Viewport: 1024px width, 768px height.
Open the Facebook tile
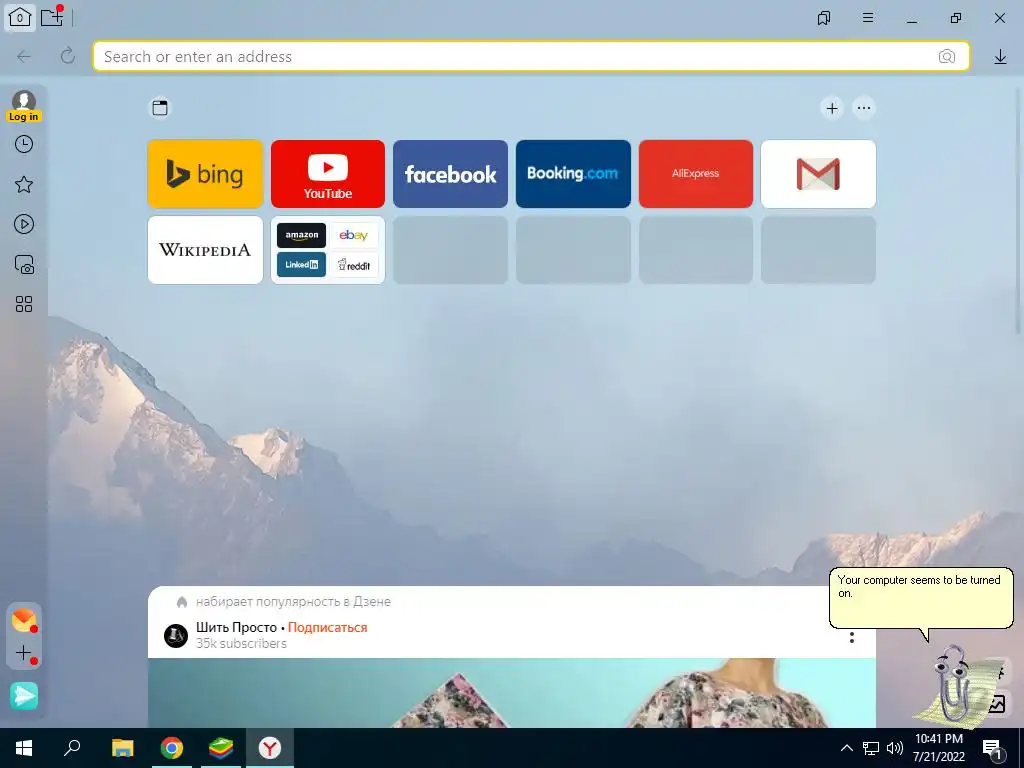pos(451,174)
